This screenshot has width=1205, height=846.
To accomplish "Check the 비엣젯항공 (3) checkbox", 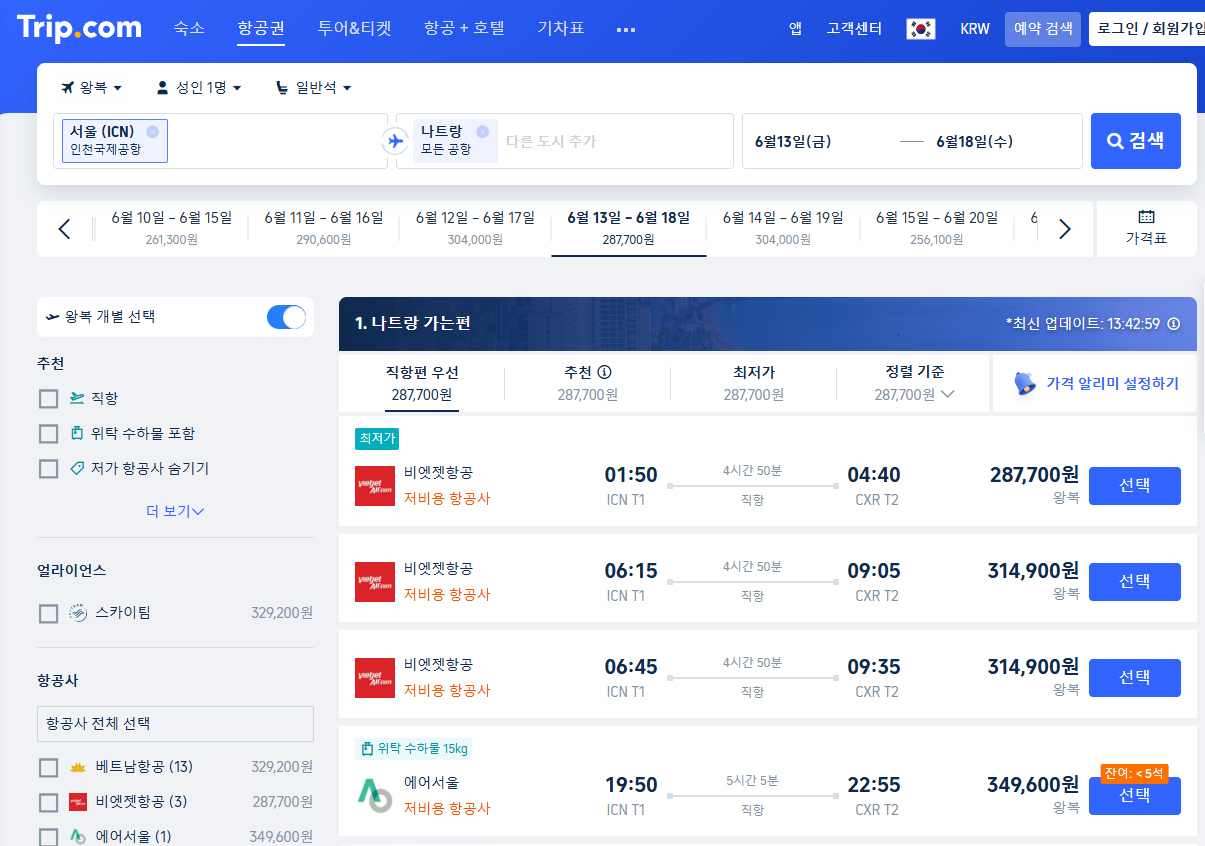I will (48, 803).
